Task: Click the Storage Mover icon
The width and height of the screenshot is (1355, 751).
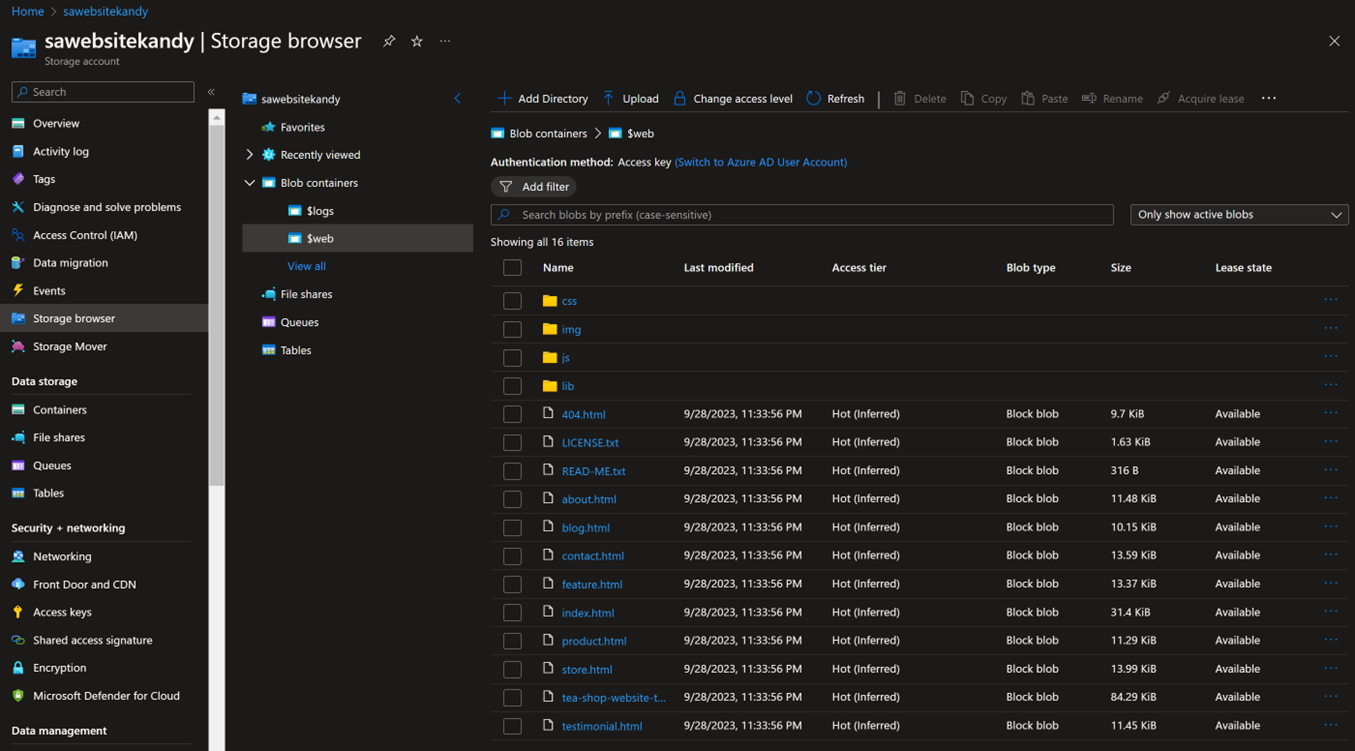Action: point(18,346)
